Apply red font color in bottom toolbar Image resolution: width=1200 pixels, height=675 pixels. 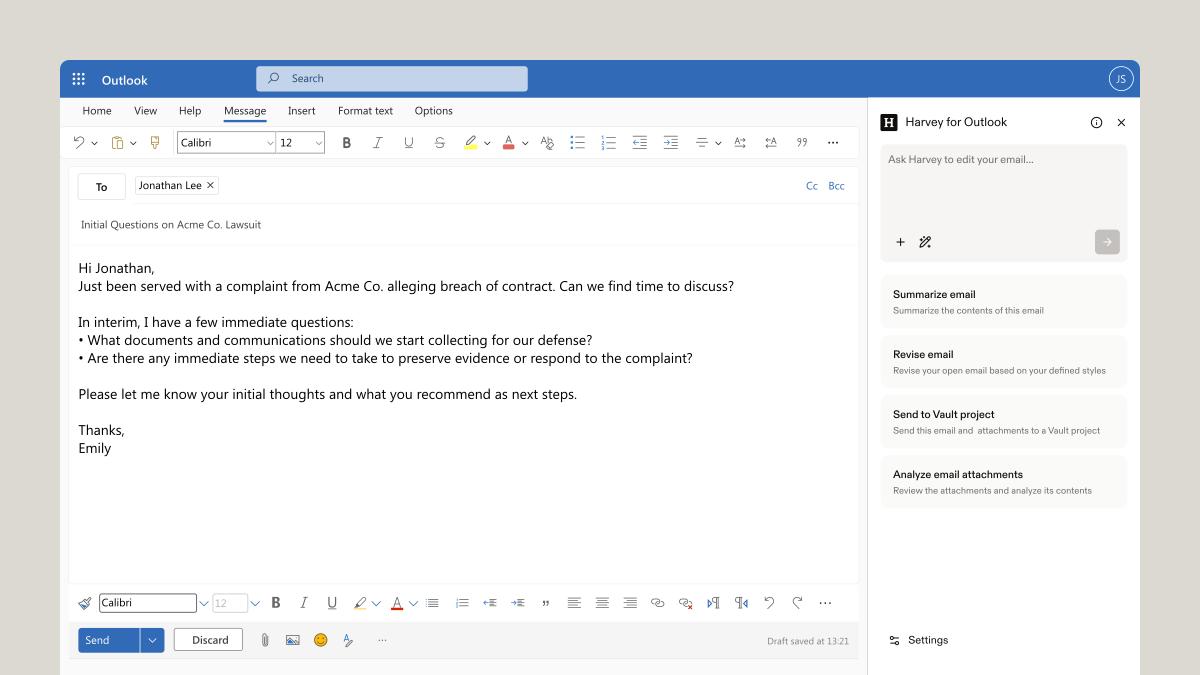[x=397, y=603]
